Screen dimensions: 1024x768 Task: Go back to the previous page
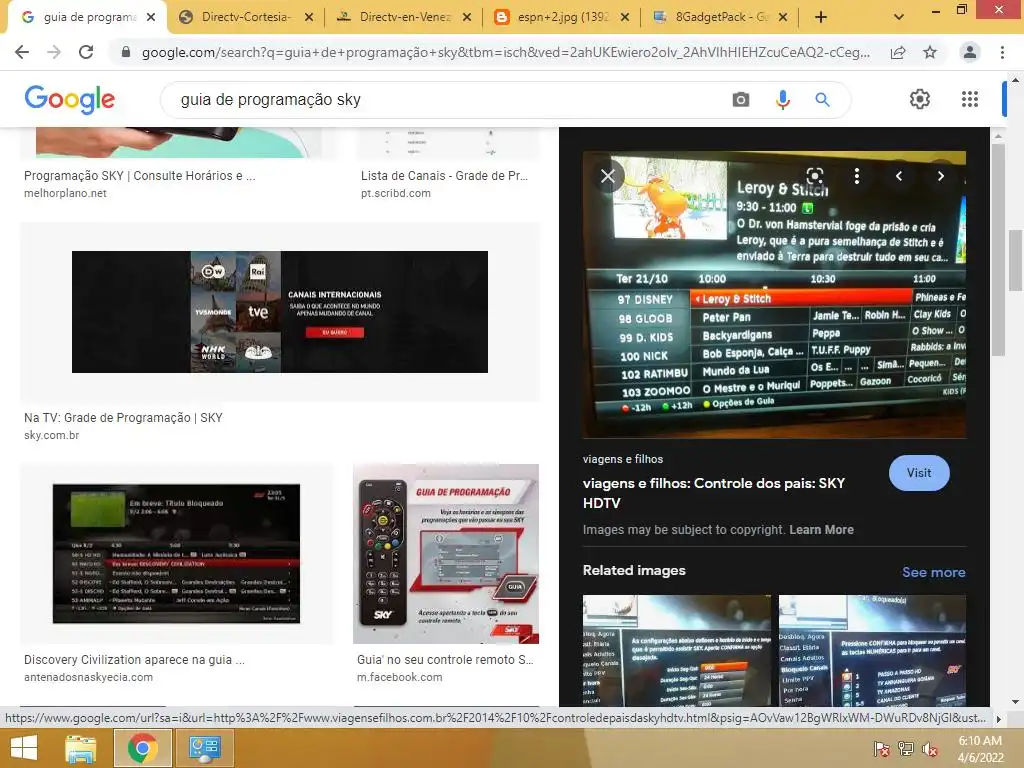22,52
